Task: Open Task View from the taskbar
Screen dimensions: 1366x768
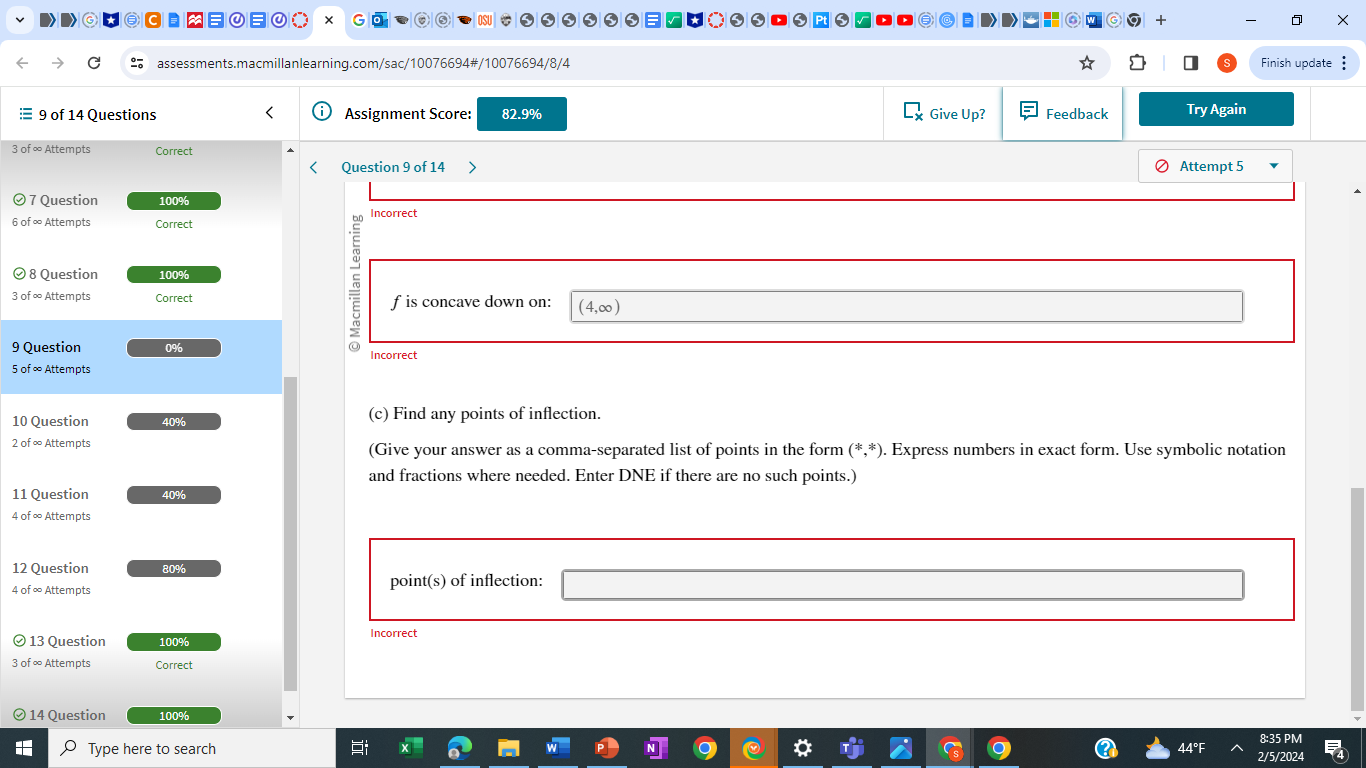Action: point(361,748)
